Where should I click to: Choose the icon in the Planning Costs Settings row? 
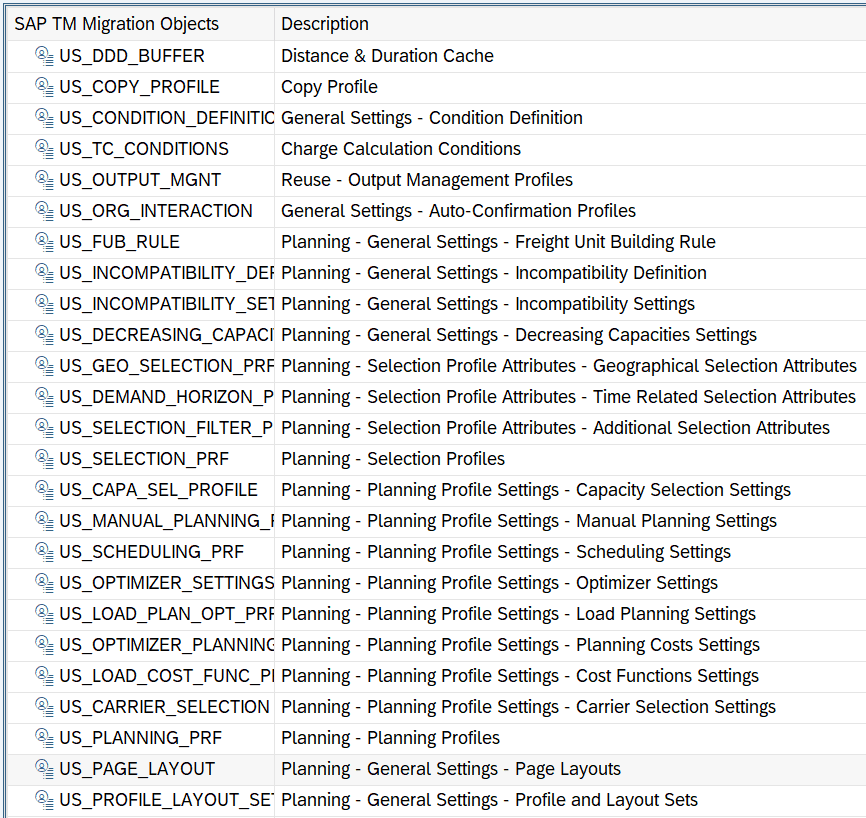44,645
